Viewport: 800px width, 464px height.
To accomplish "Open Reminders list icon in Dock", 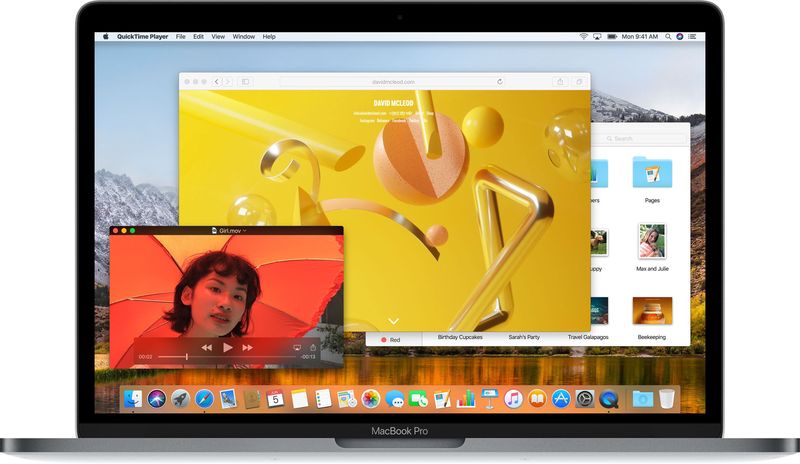I will pos(323,399).
